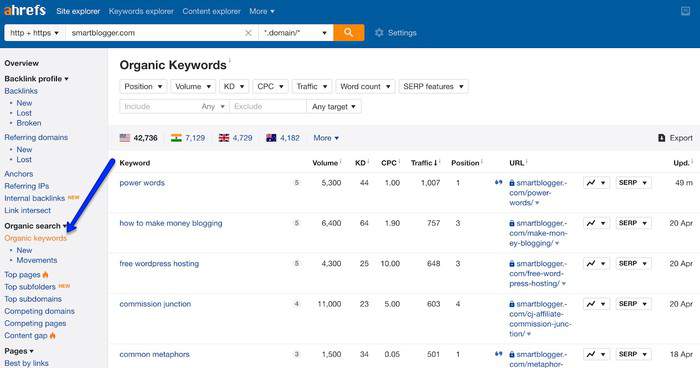Open the SERP features filter dropdown

[x=433, y=86]
